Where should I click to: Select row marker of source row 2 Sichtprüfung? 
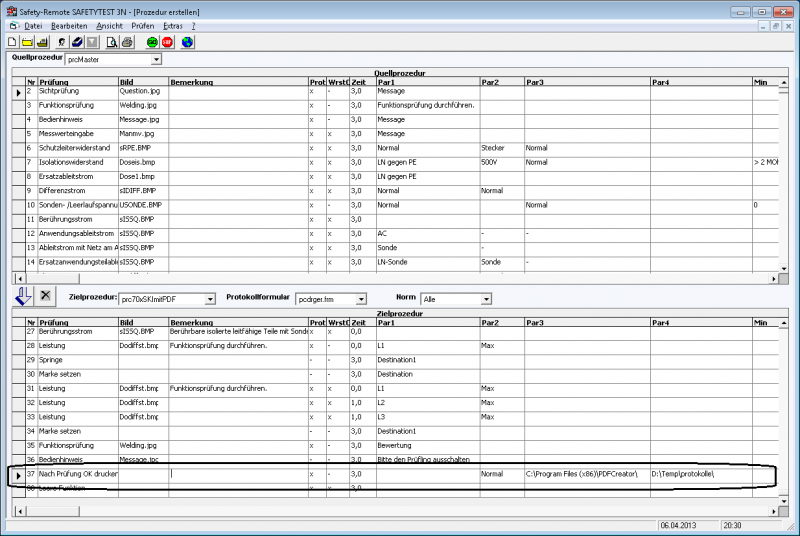point(19,92)
